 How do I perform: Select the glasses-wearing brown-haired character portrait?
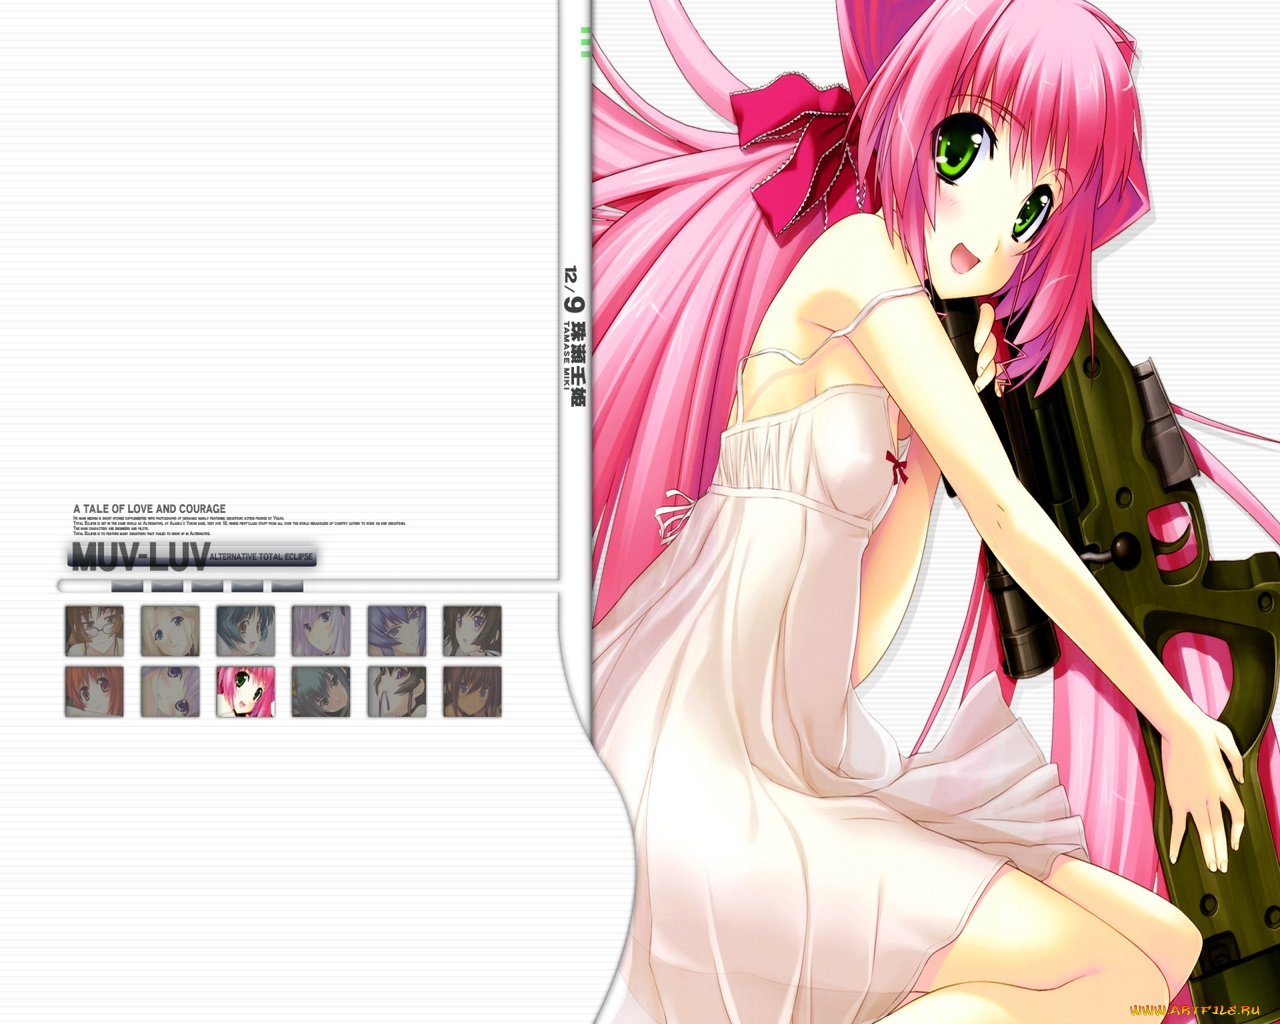click(94, 631)
